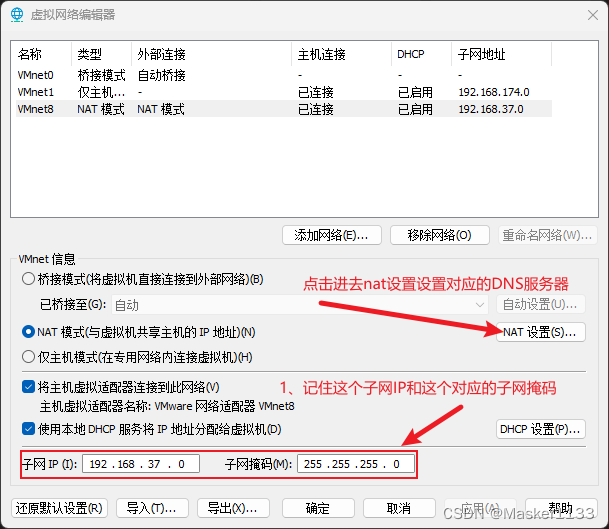The image size is (609, 529).
Task: Open the 已桥接至 dropdown
Action: click(x=300, y=305)
